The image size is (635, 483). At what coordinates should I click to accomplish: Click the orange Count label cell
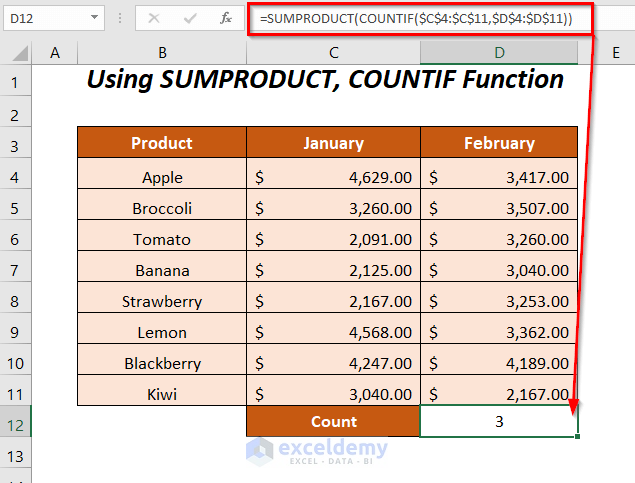coord(333,421)
